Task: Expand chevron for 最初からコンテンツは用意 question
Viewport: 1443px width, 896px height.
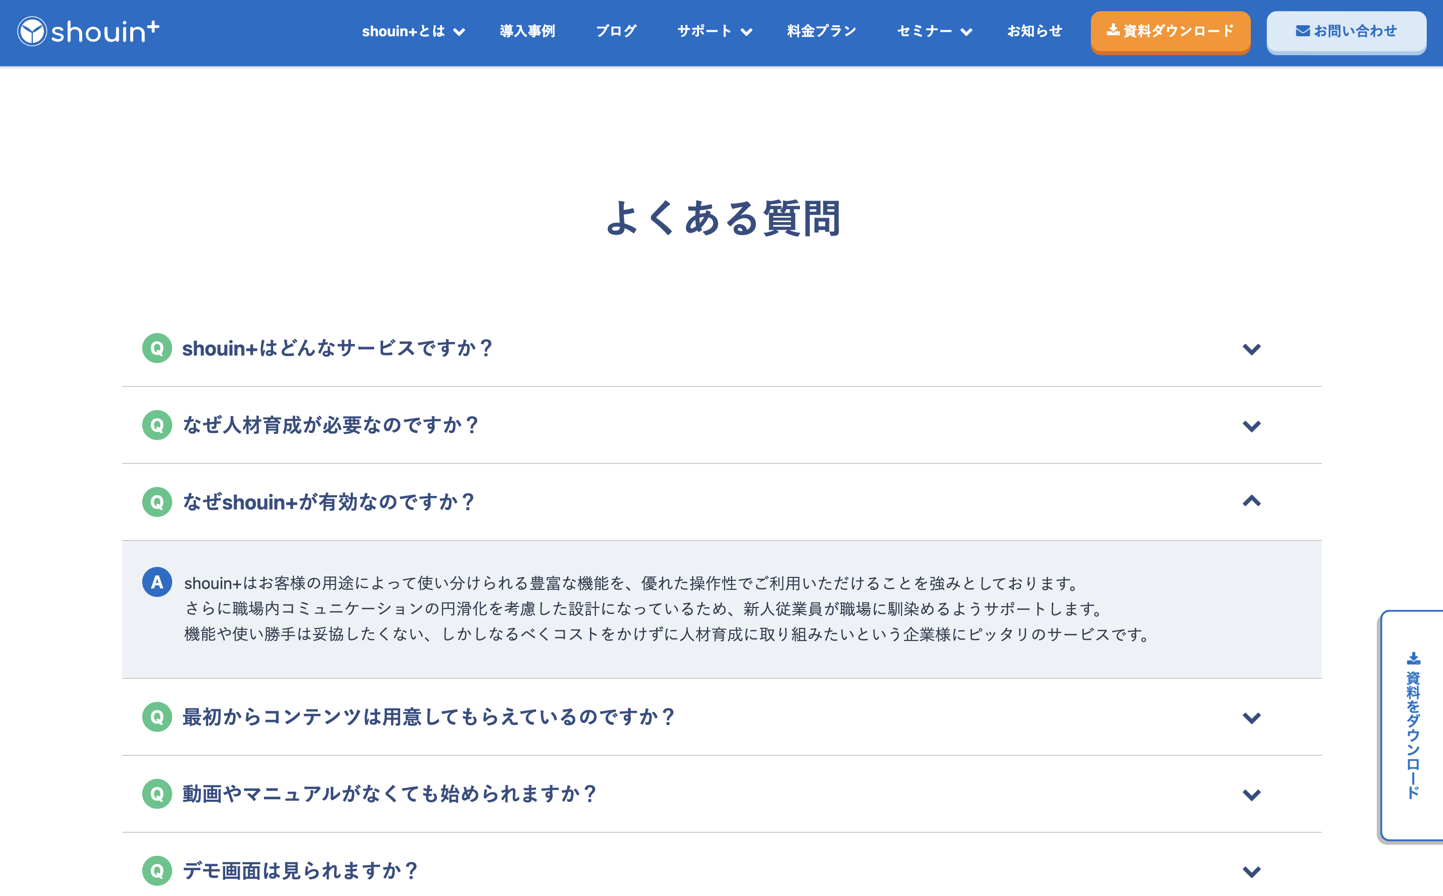Action: 1251,718
